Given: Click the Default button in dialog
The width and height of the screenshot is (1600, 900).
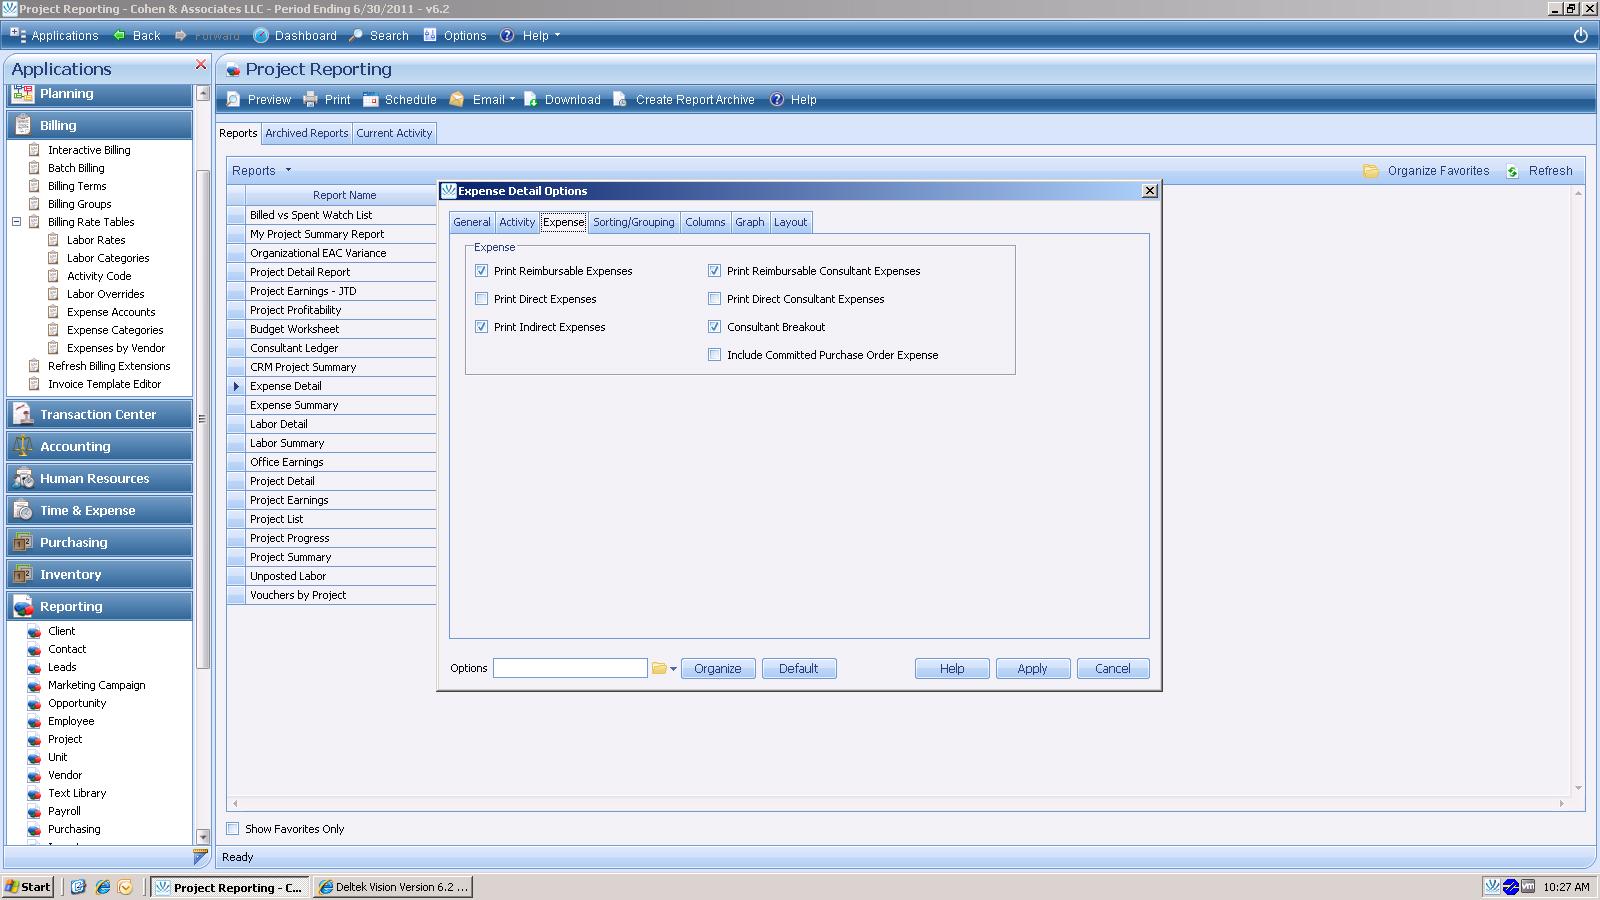Looking at the screenshot, I should coord(798,669).
